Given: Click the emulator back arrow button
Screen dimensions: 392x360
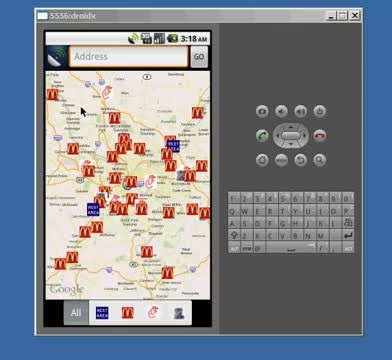Looking at the screenshot, I should coord(301,160).
